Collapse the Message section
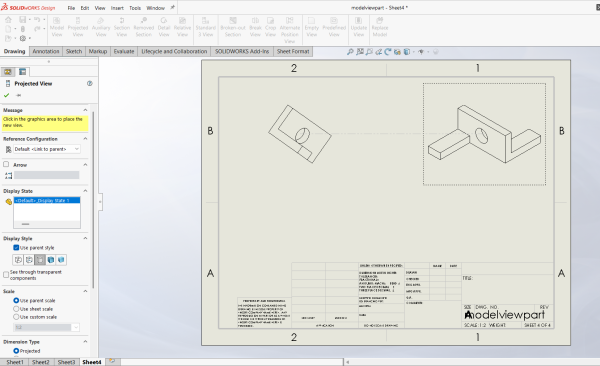The height and width of the screenshot is (366, 600). tap(85, 110)
